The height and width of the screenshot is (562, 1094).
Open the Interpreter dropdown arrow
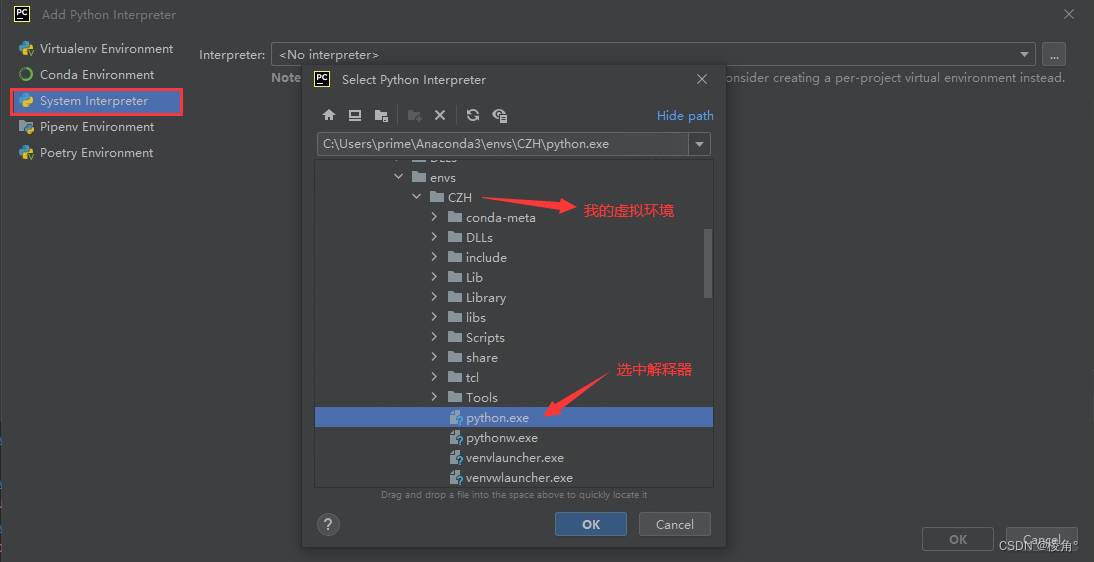(1024, 54)
